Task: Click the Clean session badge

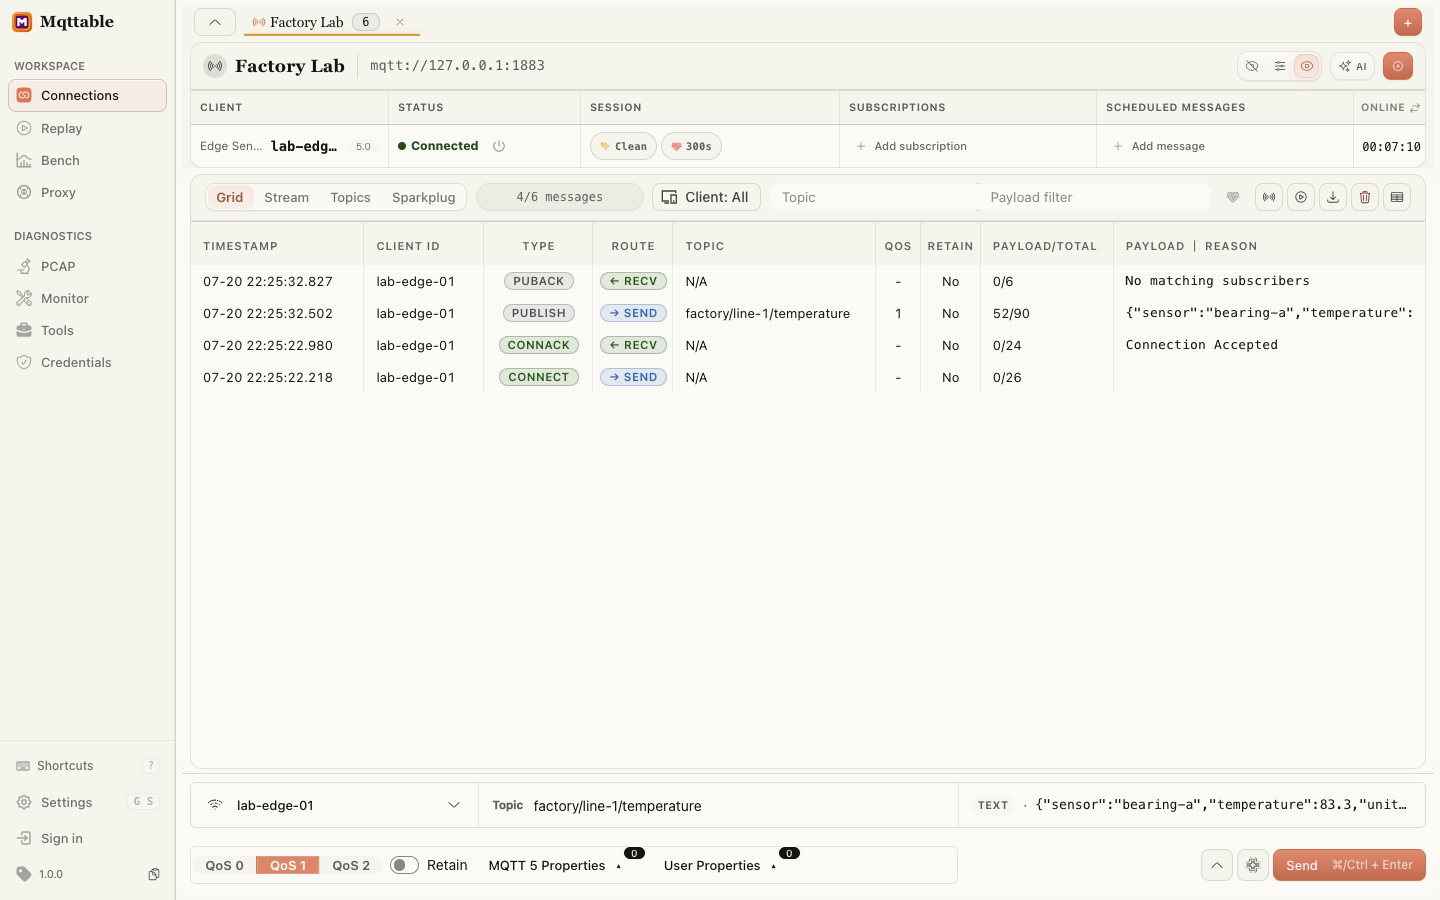Action: point(623,146)
